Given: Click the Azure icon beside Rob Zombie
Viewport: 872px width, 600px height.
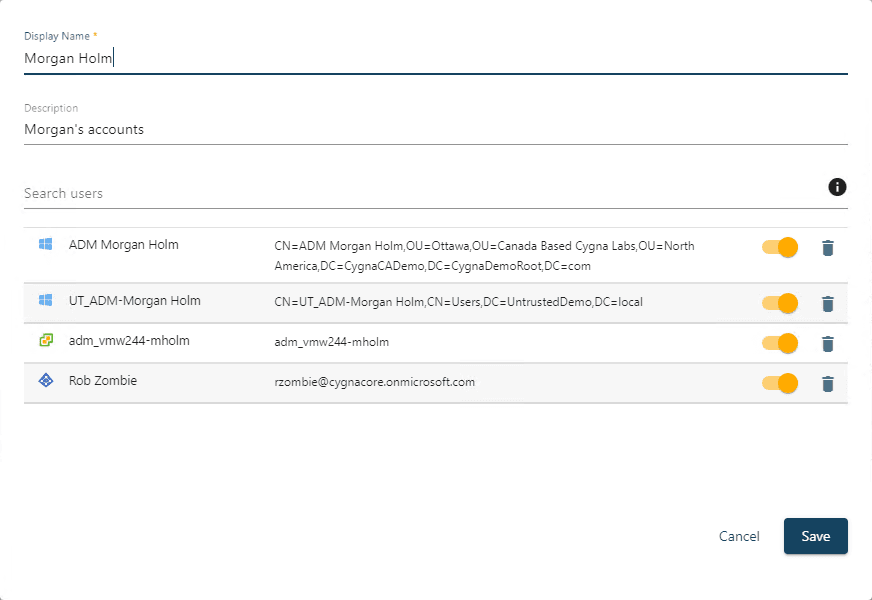Looking at the screenshot, I should pos(45,381).
